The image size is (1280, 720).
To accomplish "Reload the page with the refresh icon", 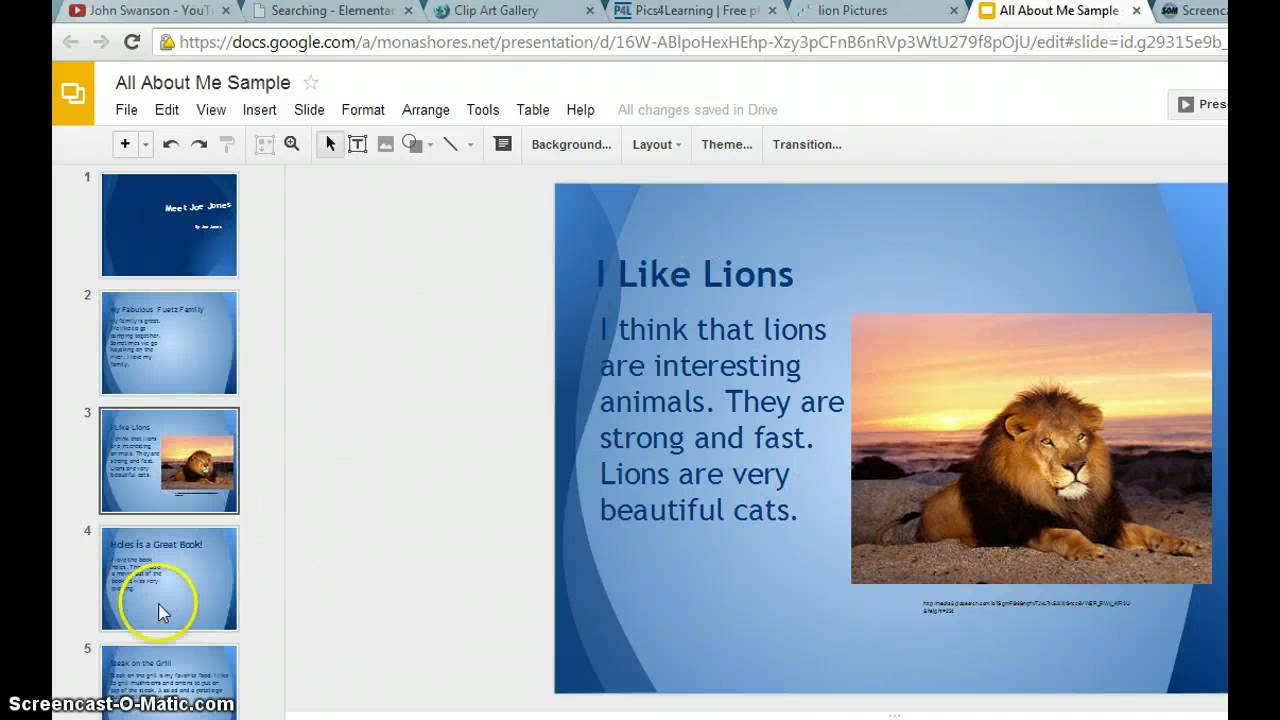I will pos(131,42).
